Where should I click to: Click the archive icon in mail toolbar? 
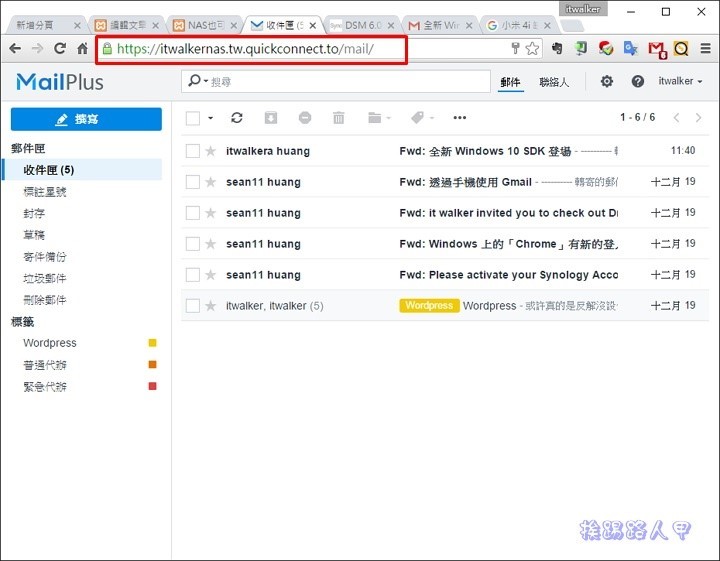click(x=271, y=118)
